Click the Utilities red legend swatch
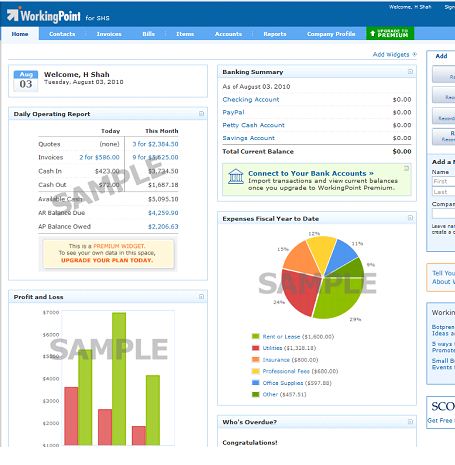Screen dimensions: 455x465 (255, 348)
